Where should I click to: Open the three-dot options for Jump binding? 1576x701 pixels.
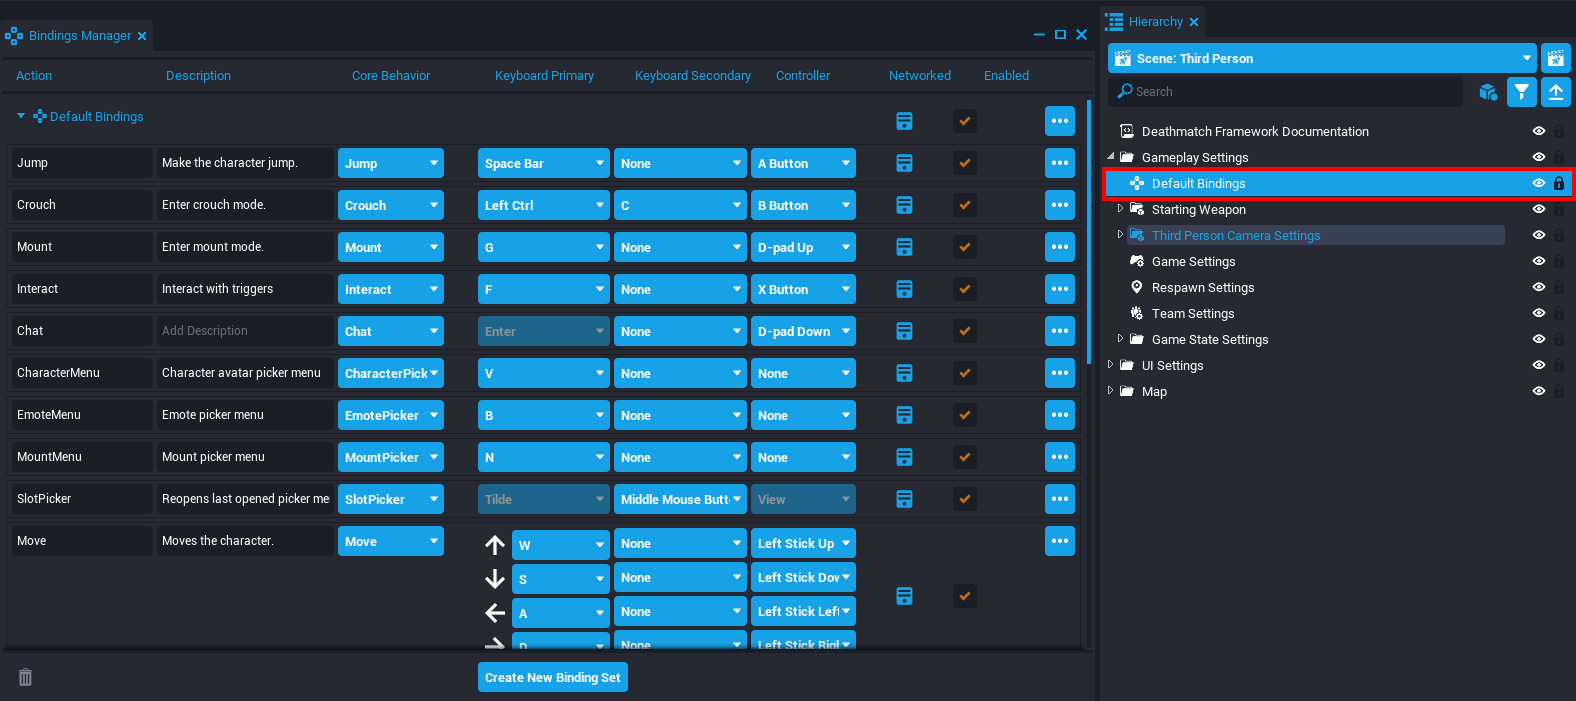1059,163
